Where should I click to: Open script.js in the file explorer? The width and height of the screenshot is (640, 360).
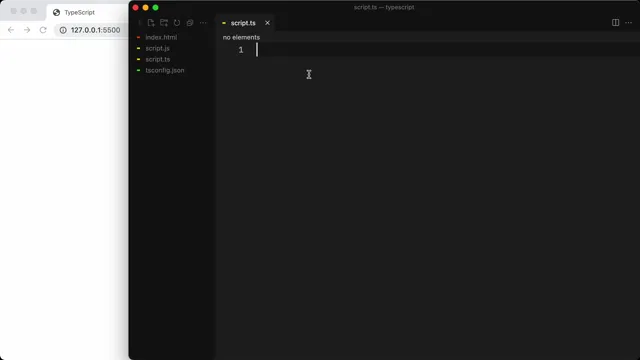158,48
